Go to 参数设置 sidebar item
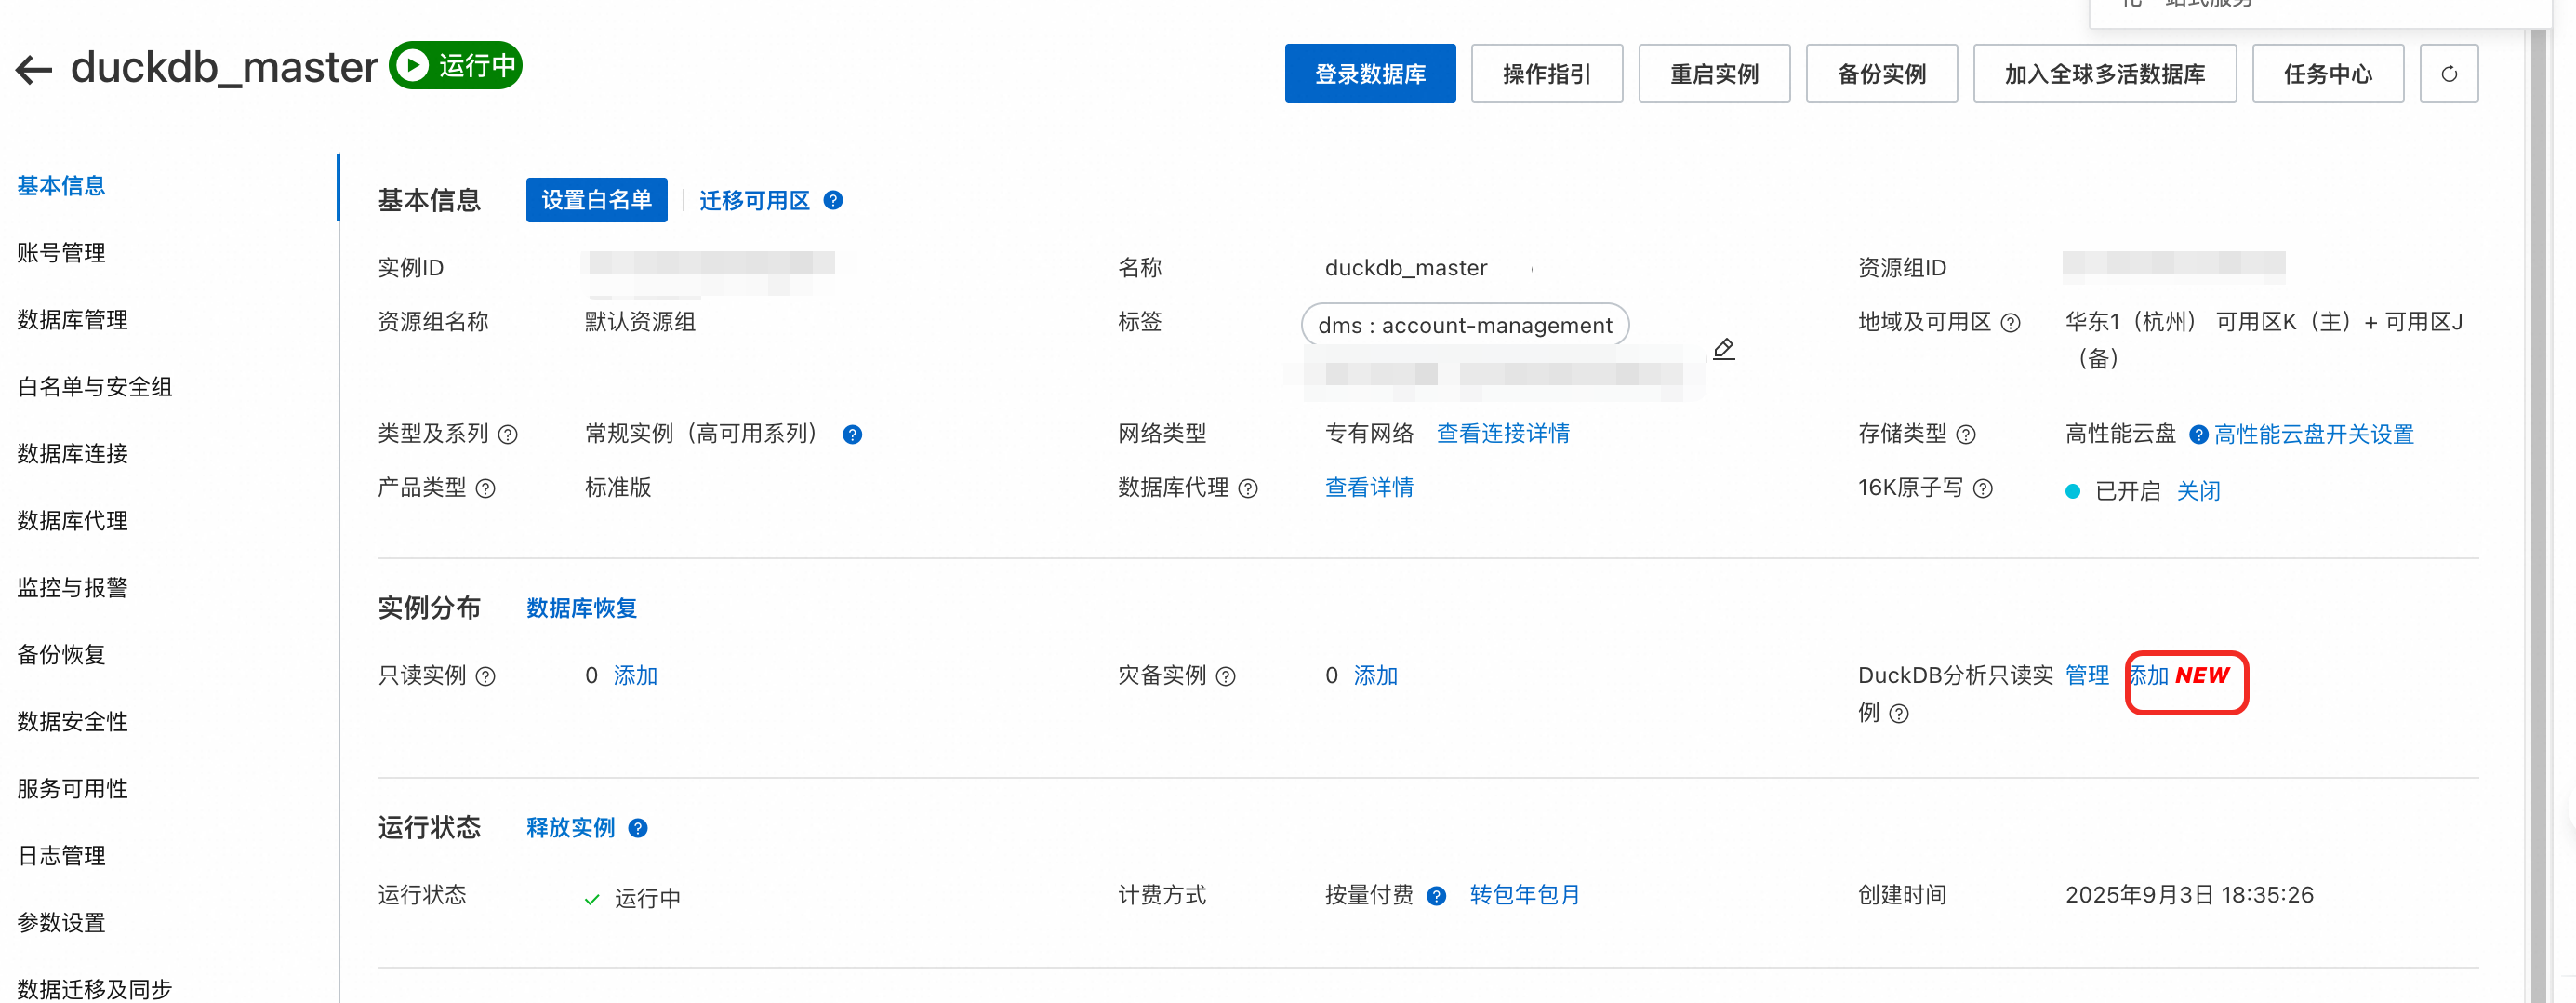 pos(61,922)
